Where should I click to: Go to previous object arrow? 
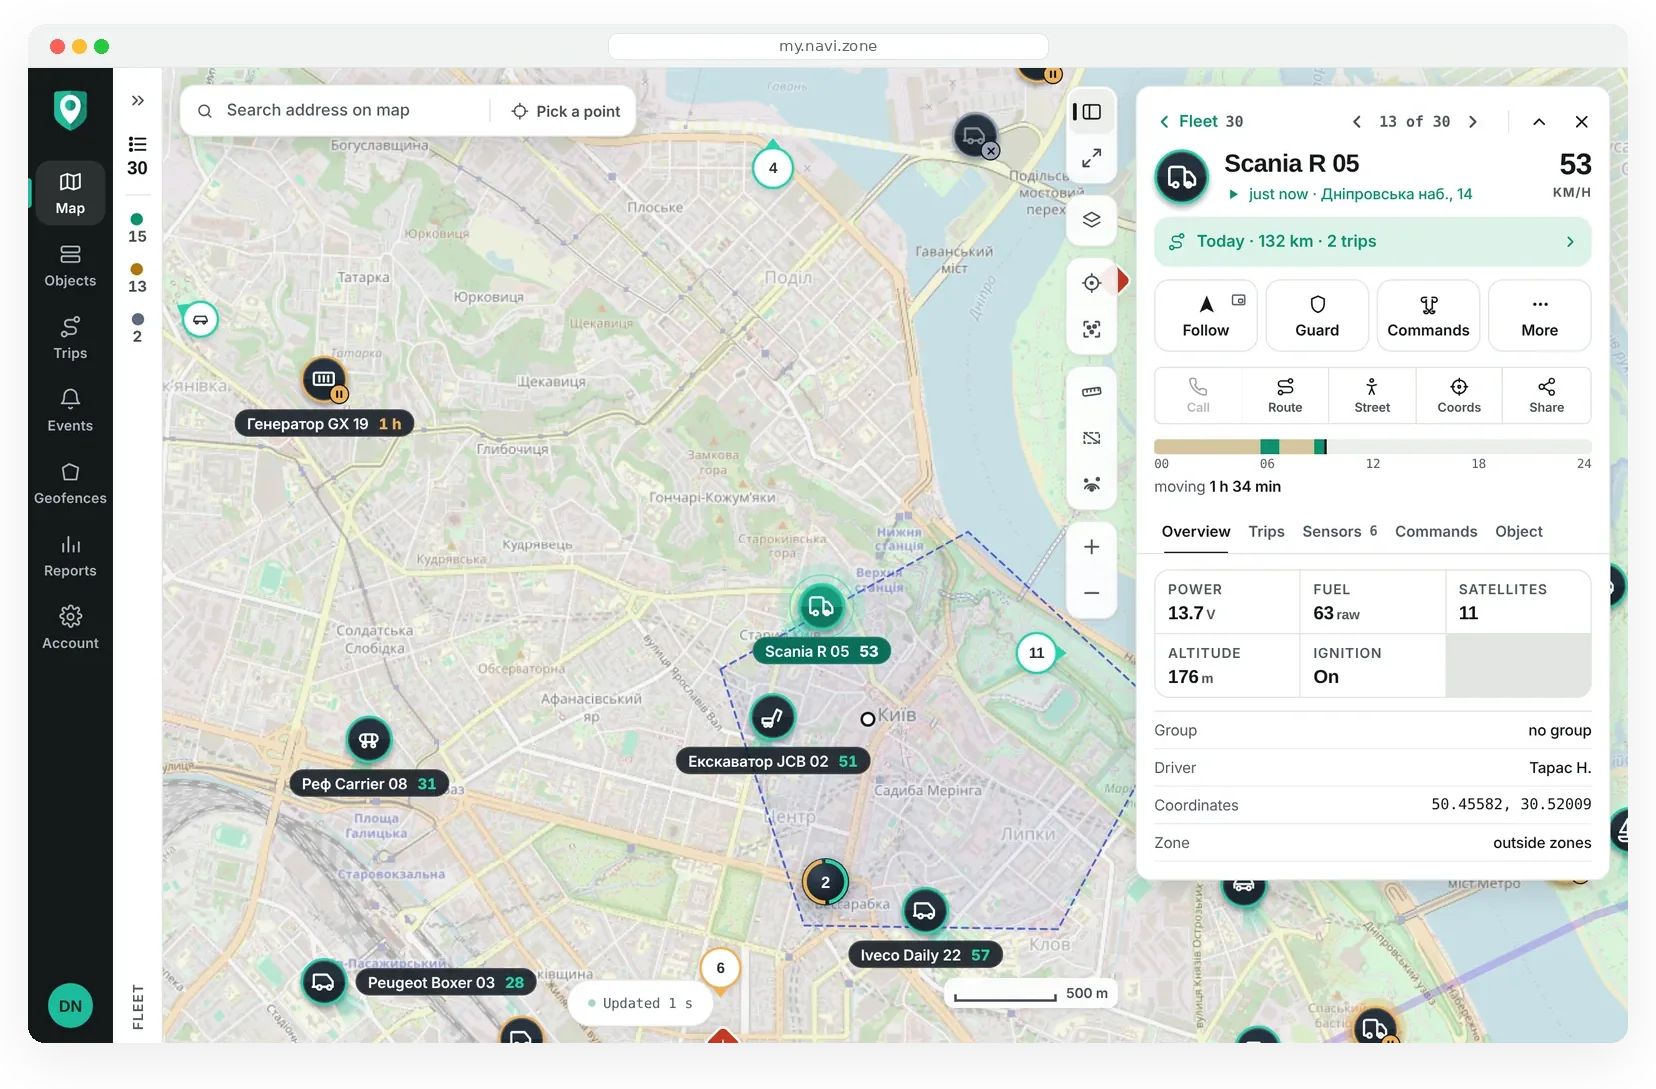click(1356, 121)
